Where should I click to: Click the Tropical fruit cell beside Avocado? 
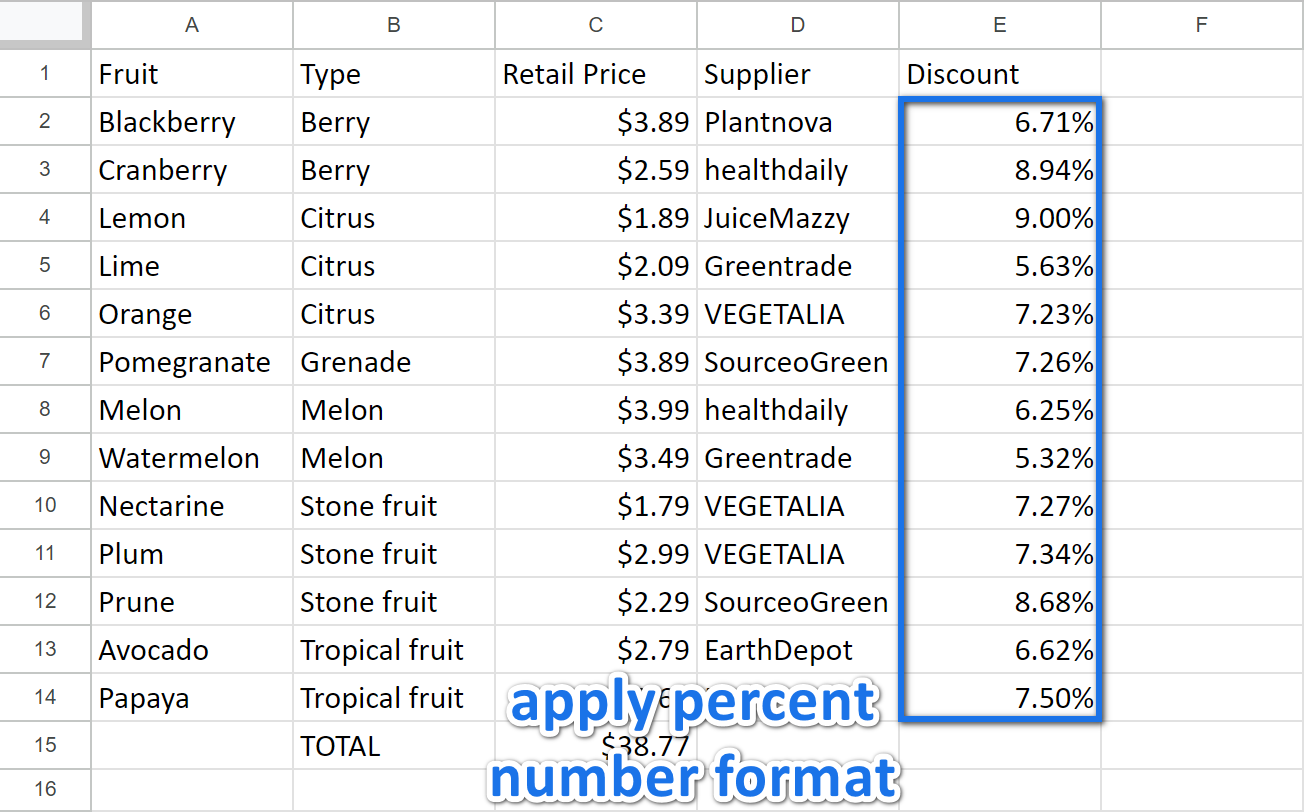tap(394, 650)
